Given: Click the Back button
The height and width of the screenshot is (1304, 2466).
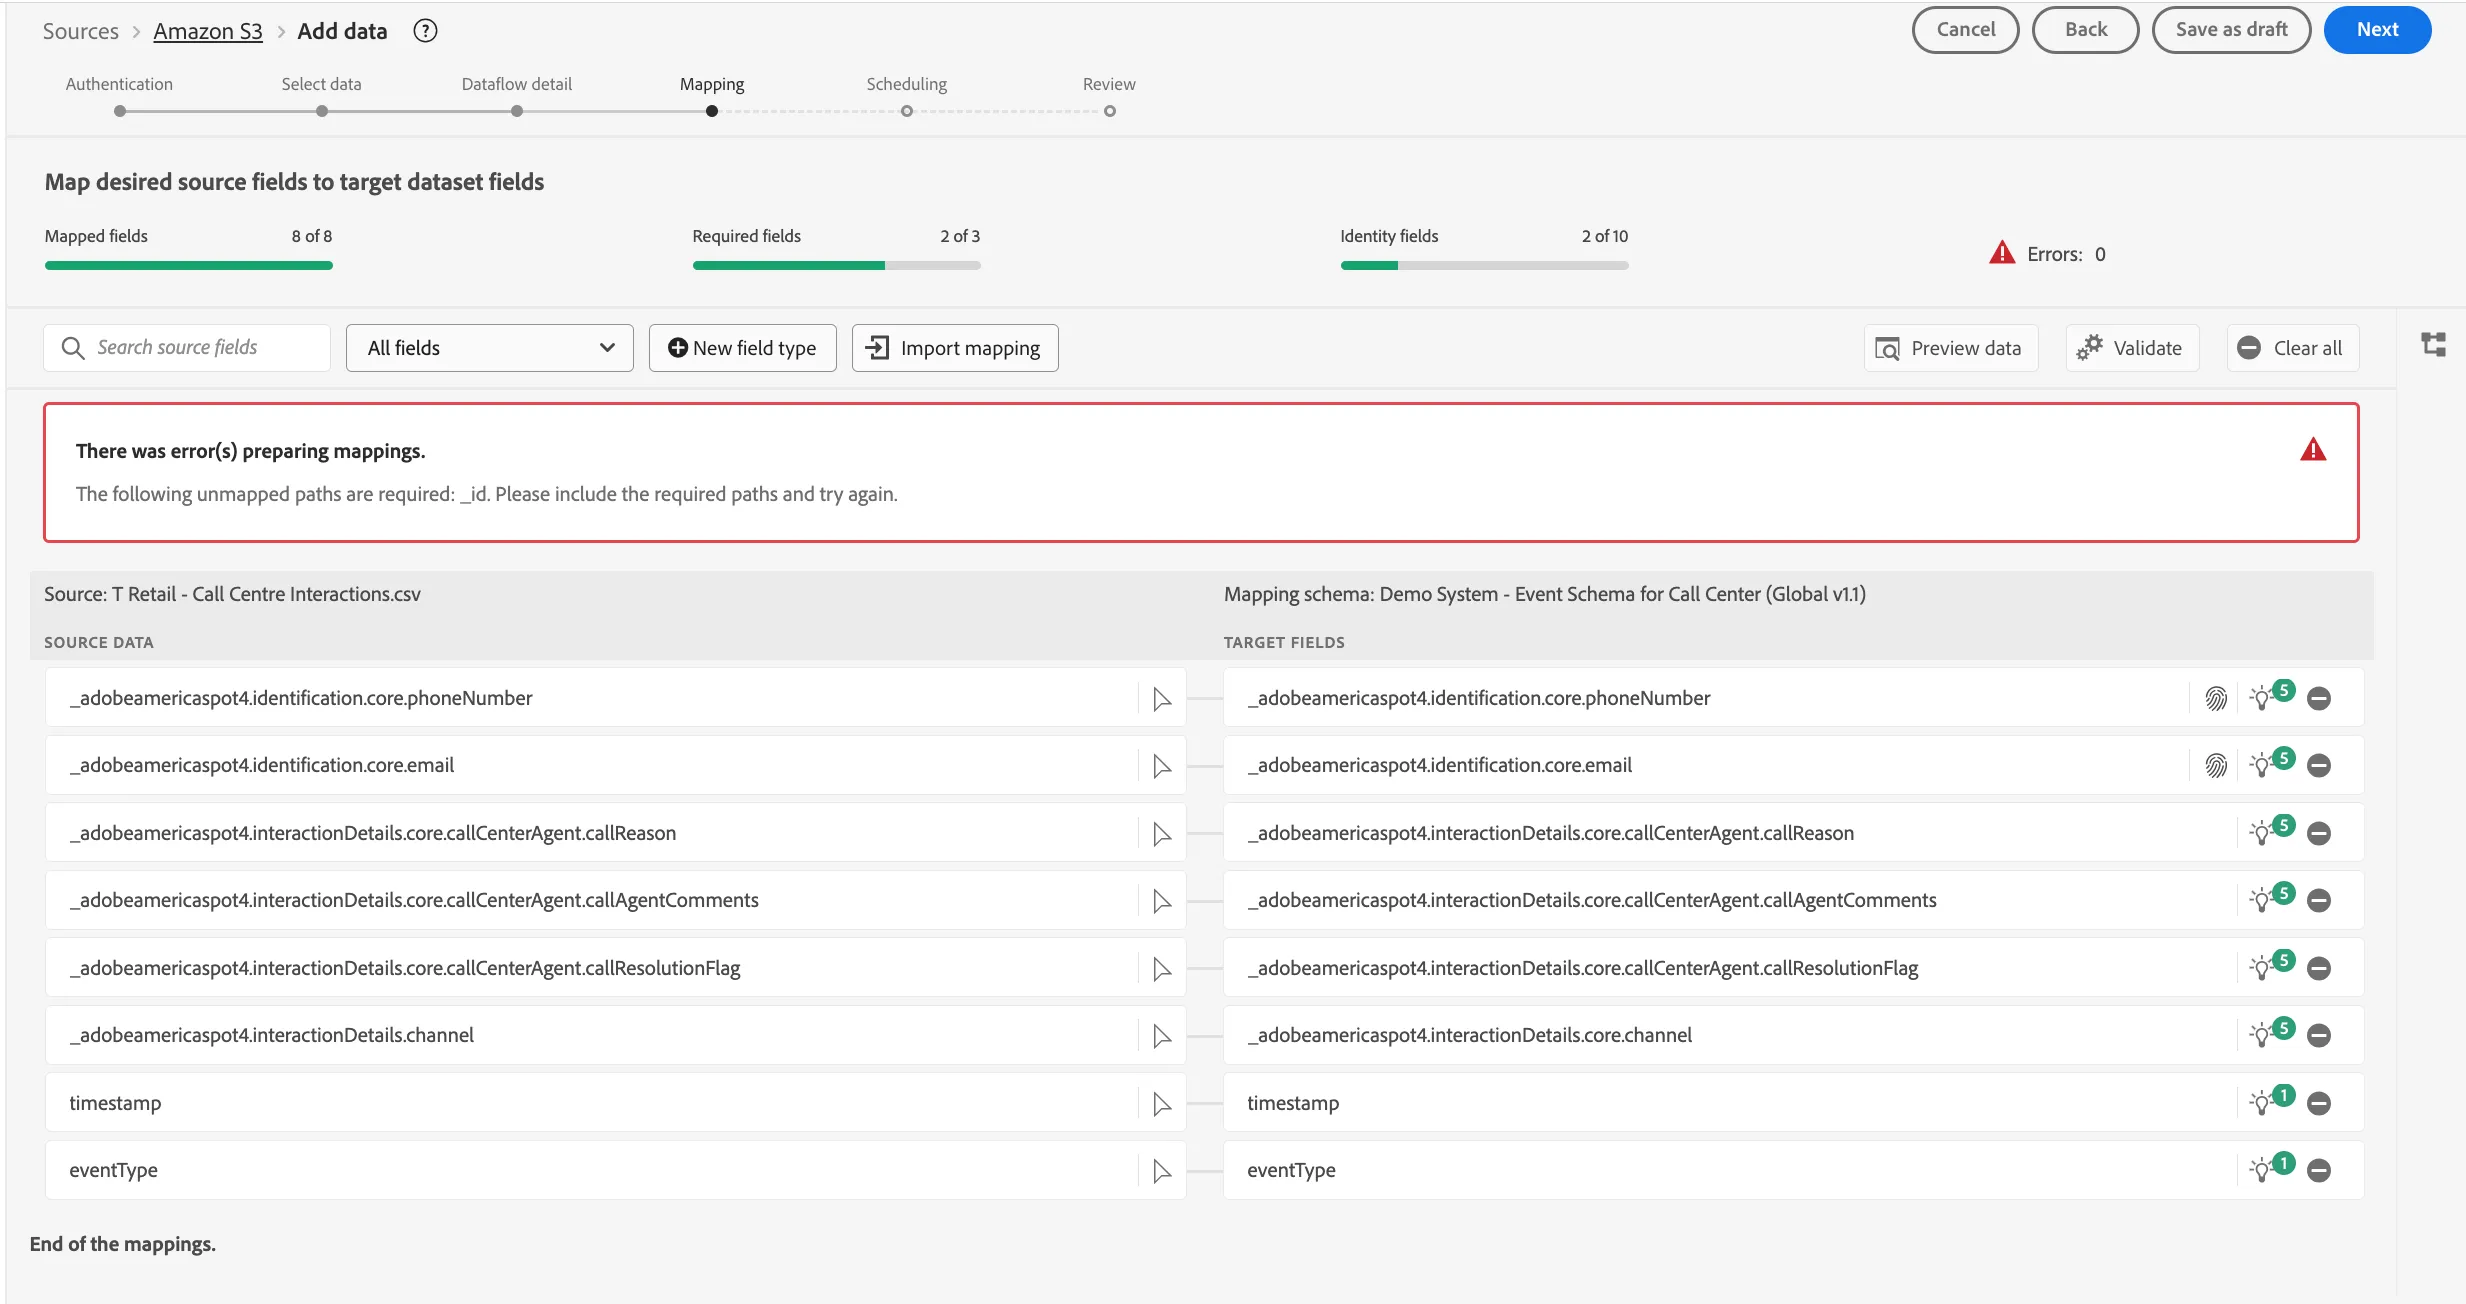Looking at the screenshot, I should pyautogui.click(x=2085, y=30).
